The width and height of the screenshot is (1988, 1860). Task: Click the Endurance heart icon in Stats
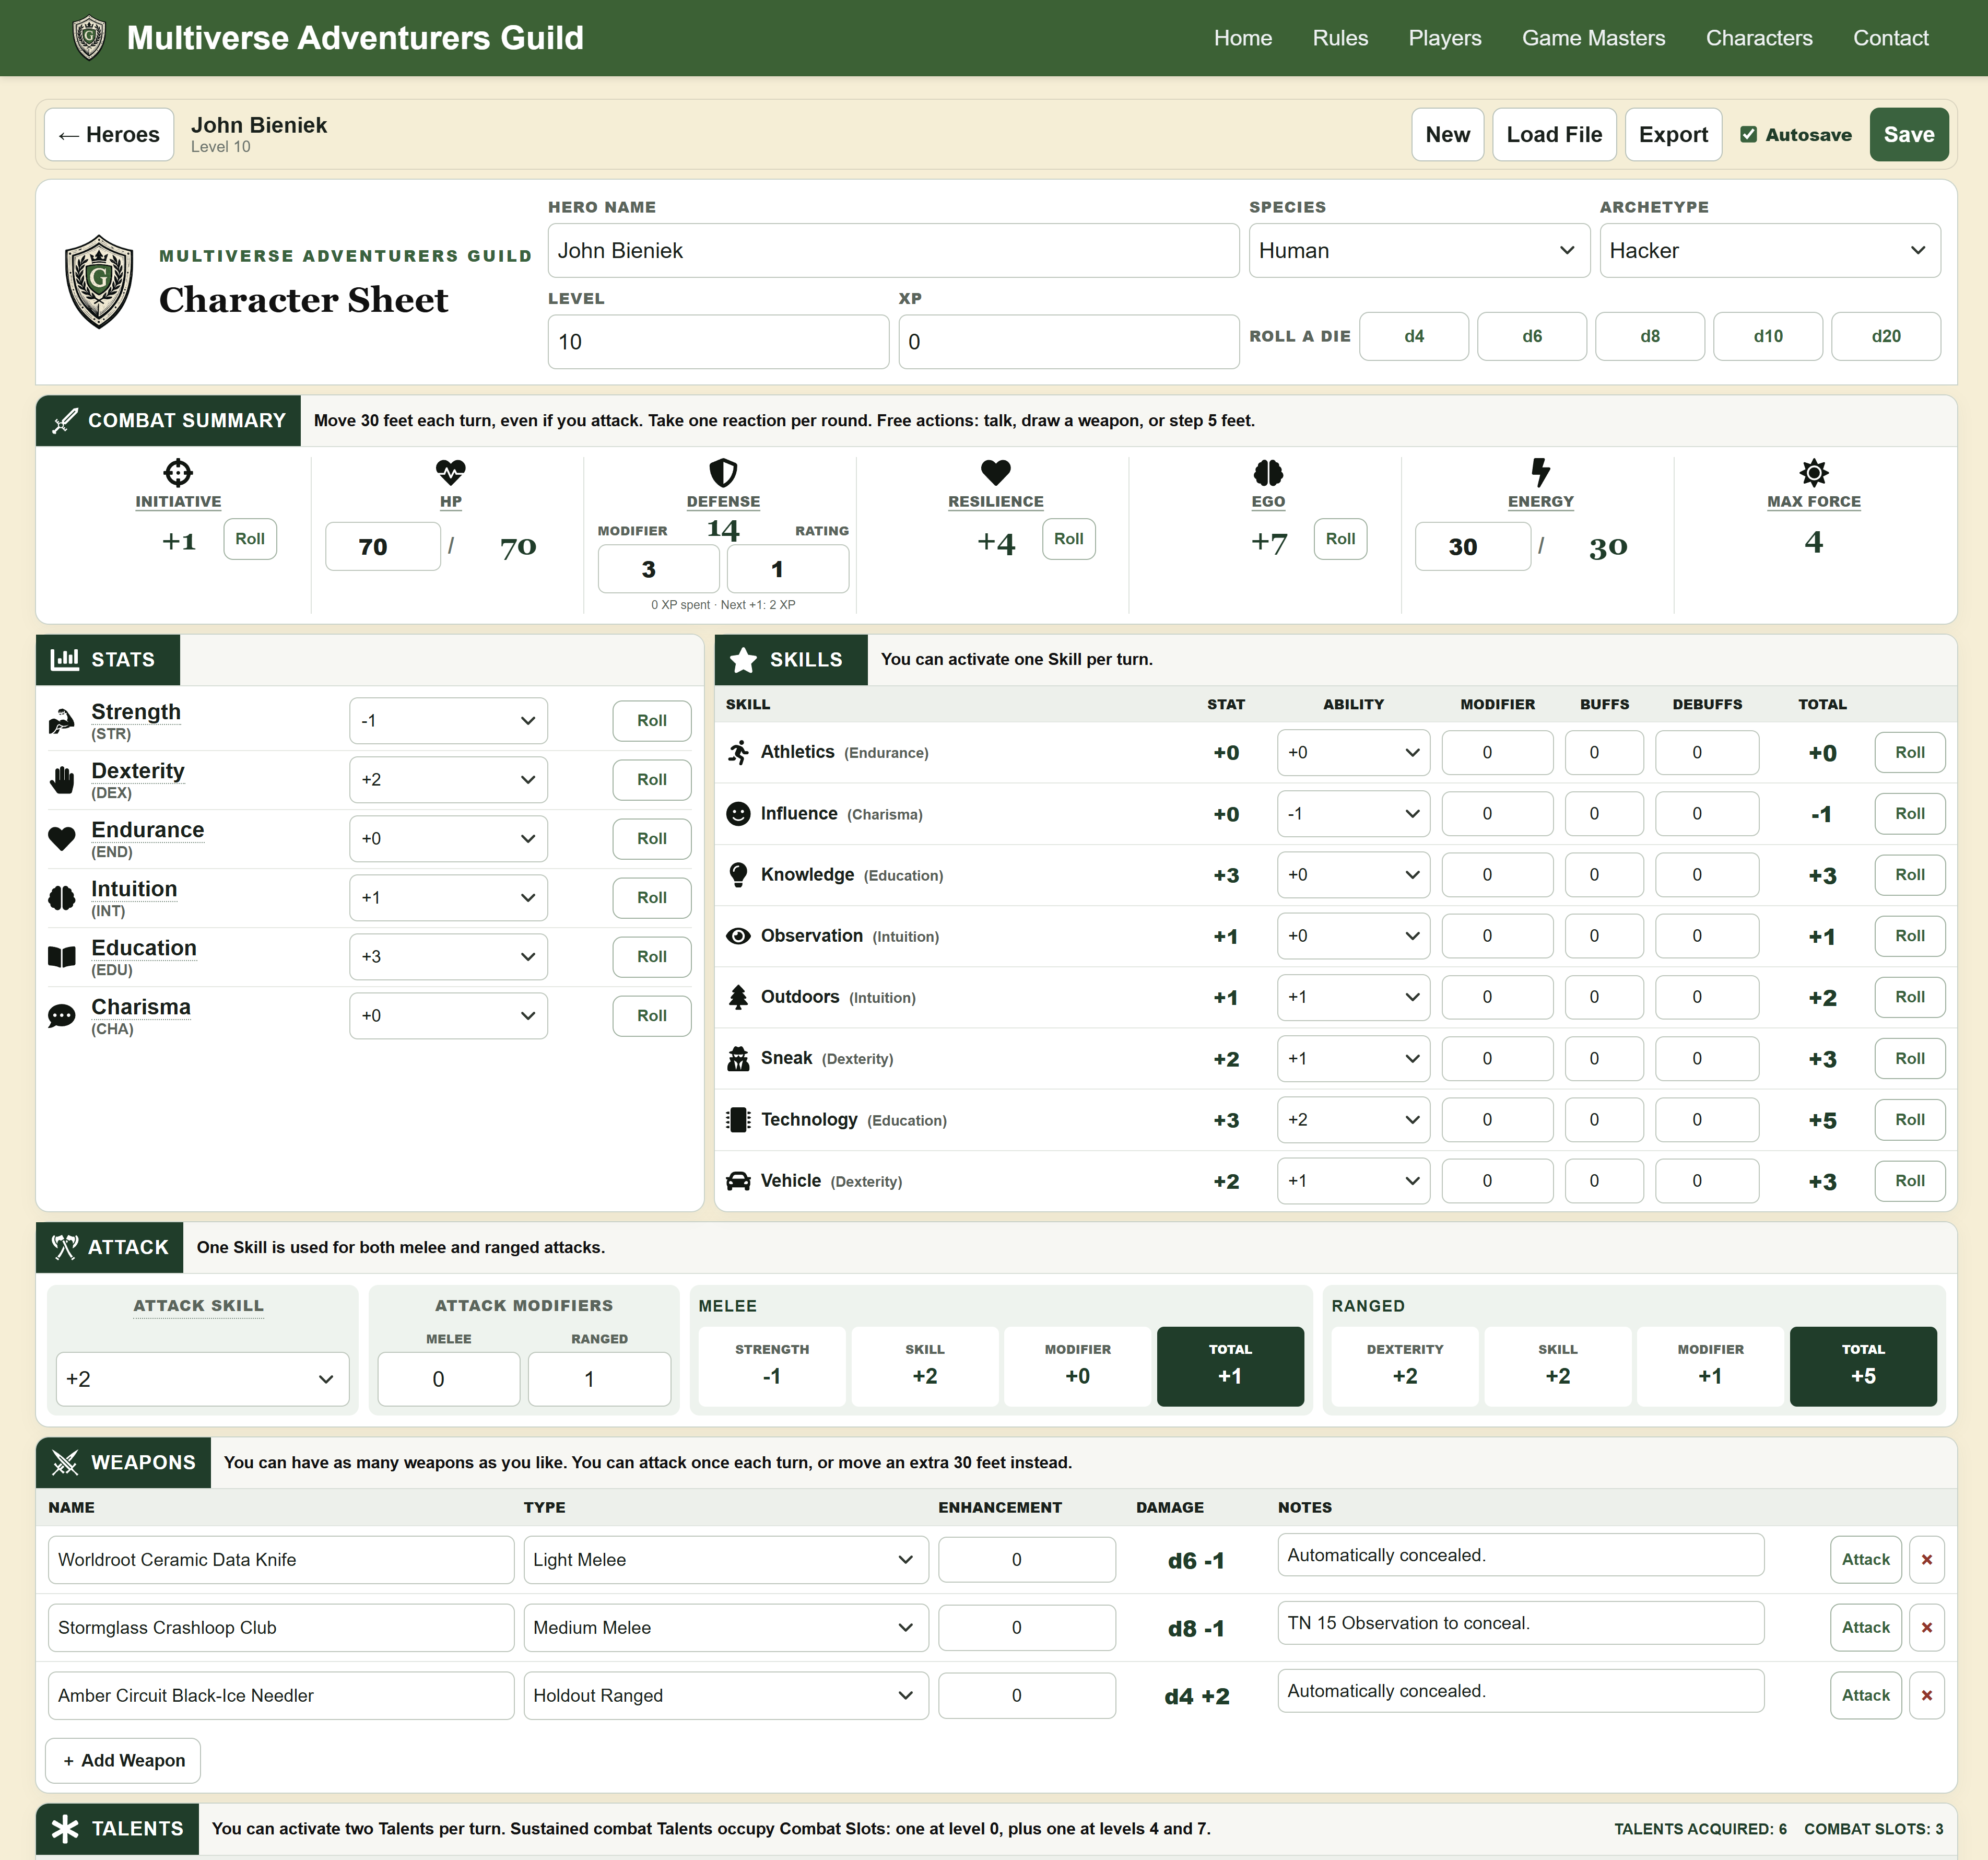(62, 838)
